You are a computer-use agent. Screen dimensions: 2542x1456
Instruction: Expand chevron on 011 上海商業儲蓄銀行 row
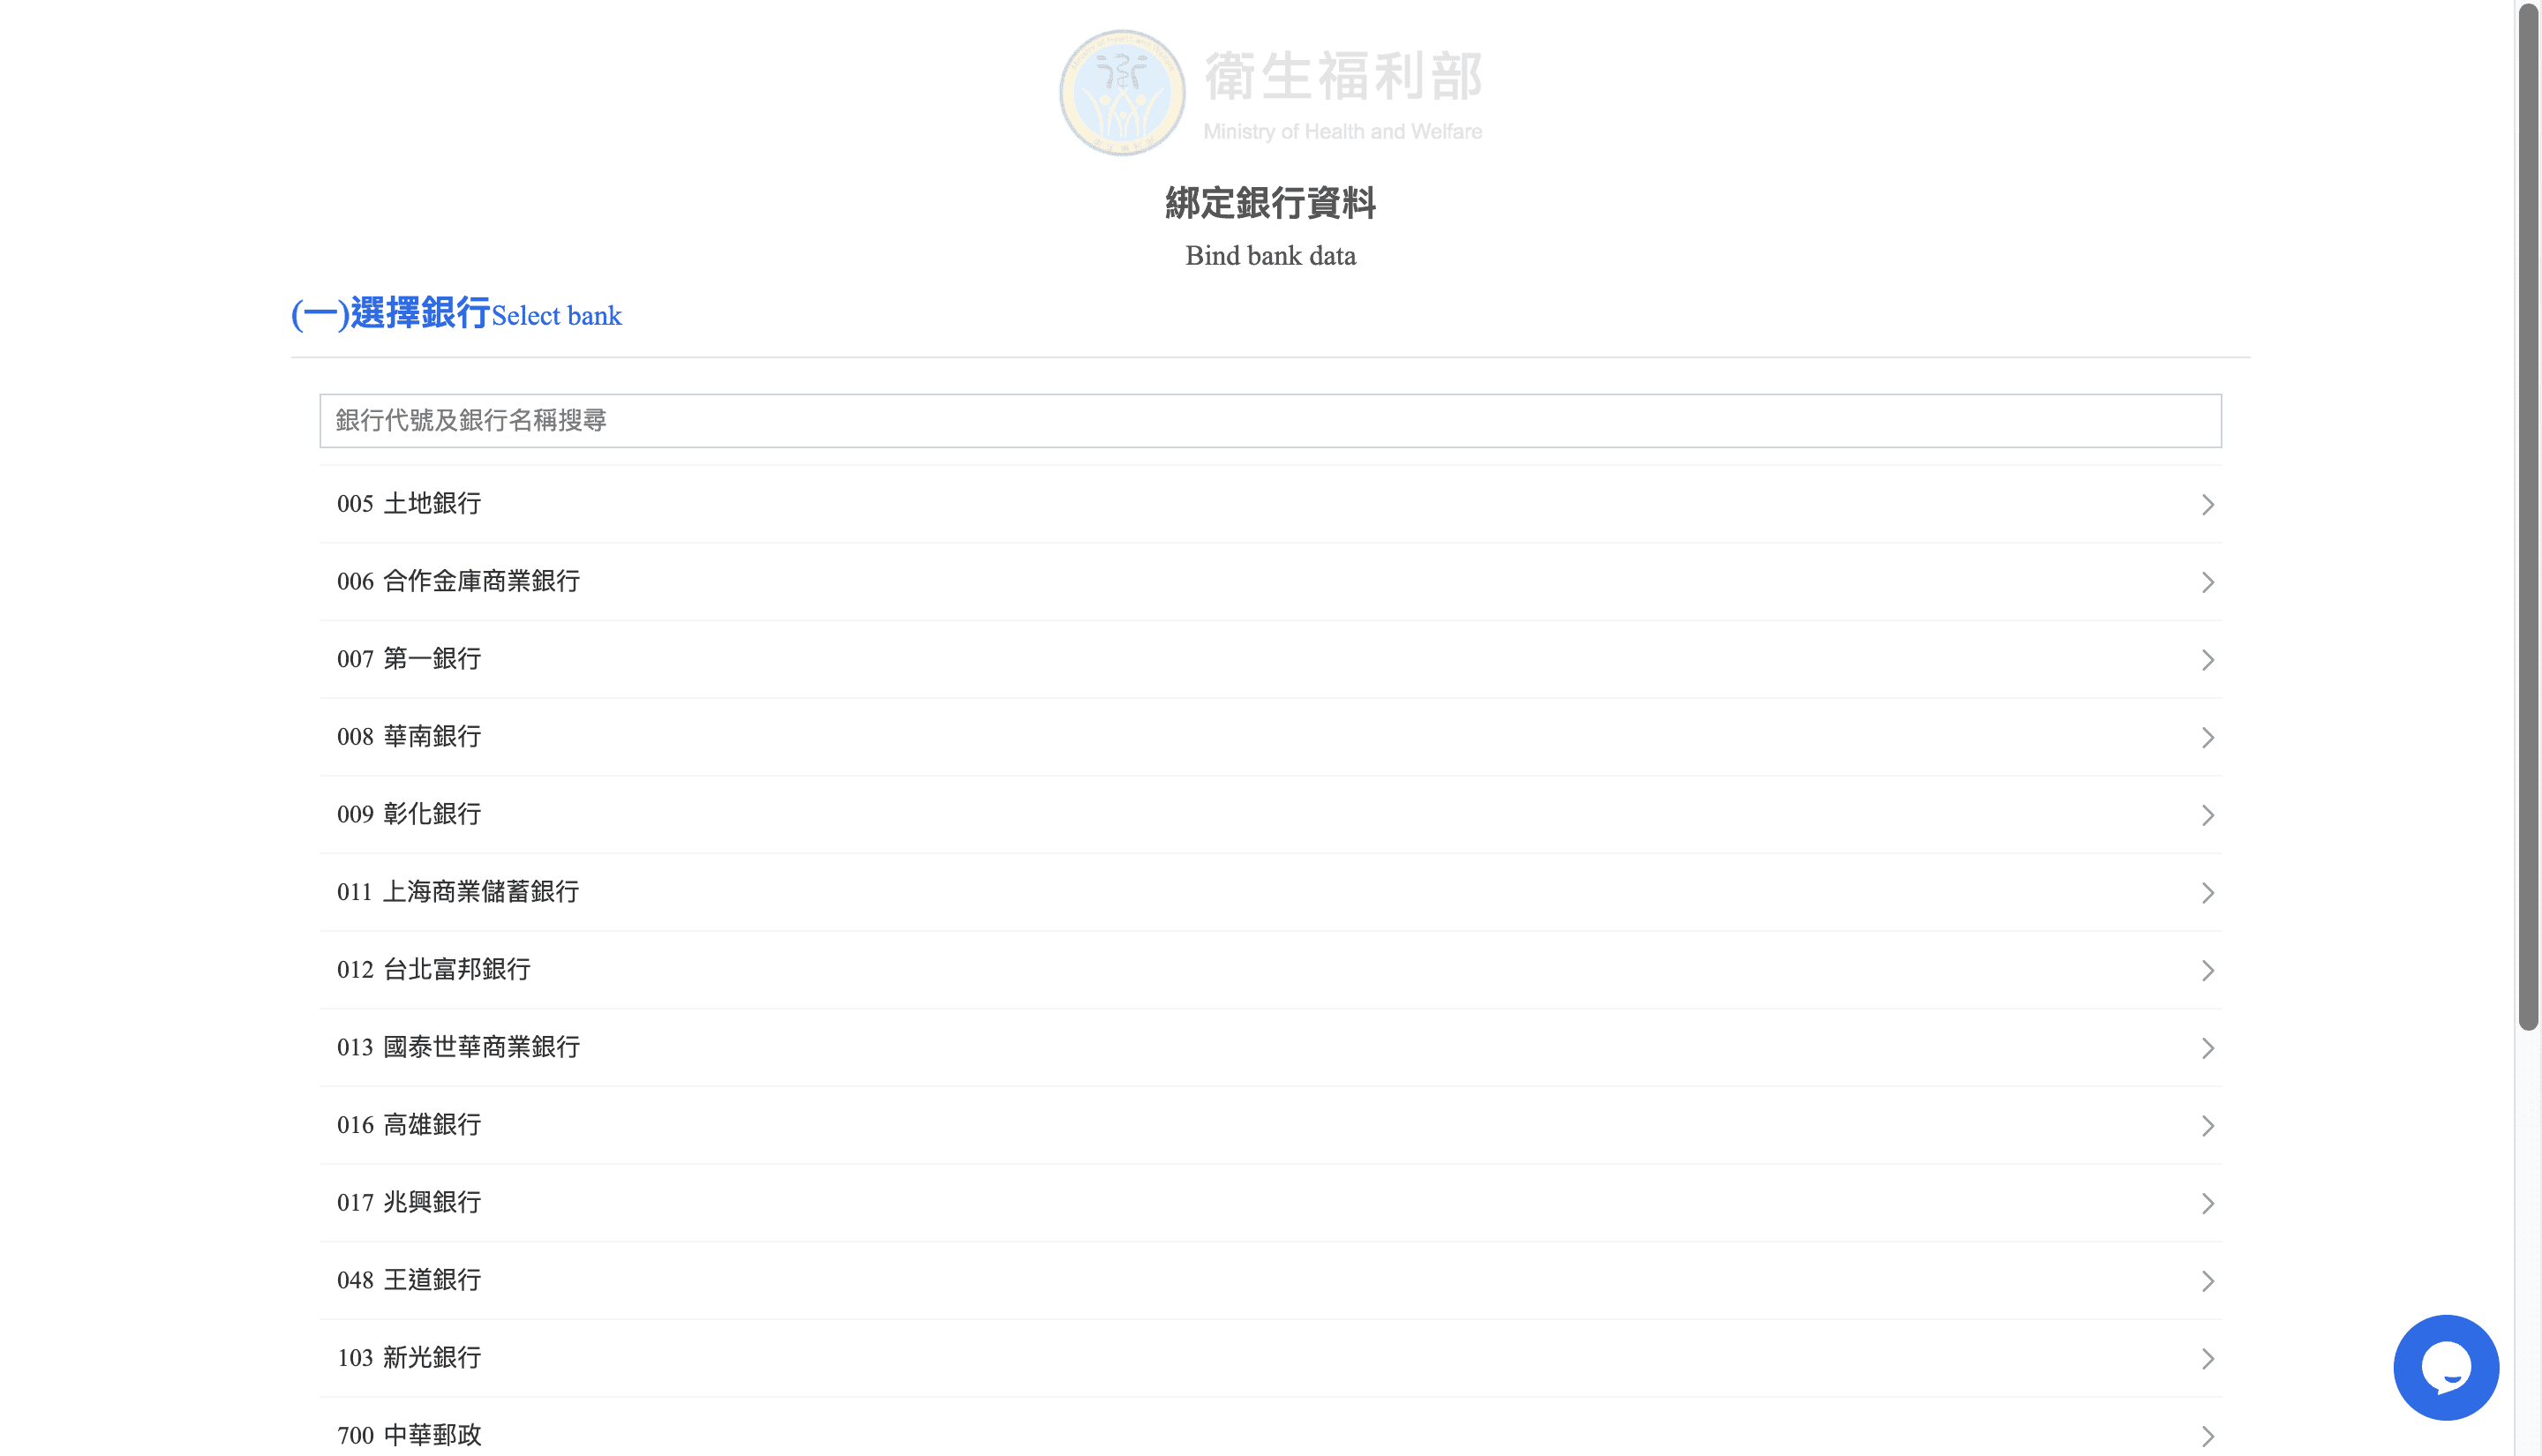tap(2207, 893)
